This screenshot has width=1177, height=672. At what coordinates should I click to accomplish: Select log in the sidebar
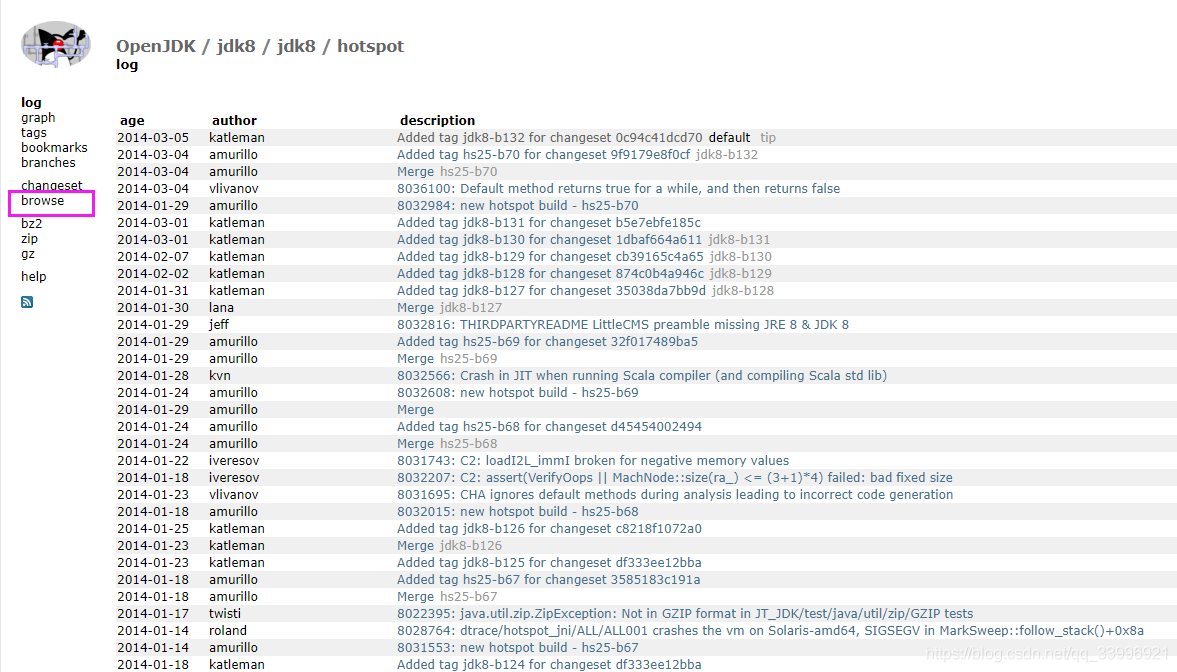point(31,102)
